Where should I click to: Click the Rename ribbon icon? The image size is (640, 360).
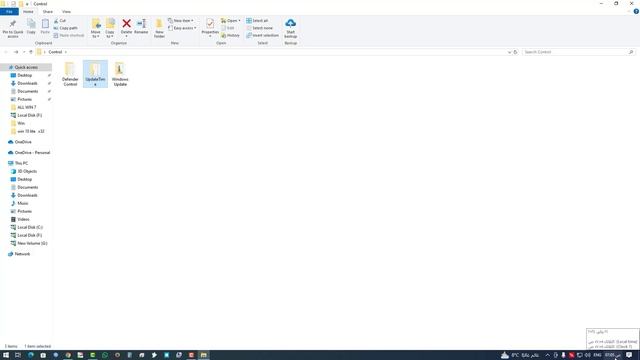coord(141,27)
